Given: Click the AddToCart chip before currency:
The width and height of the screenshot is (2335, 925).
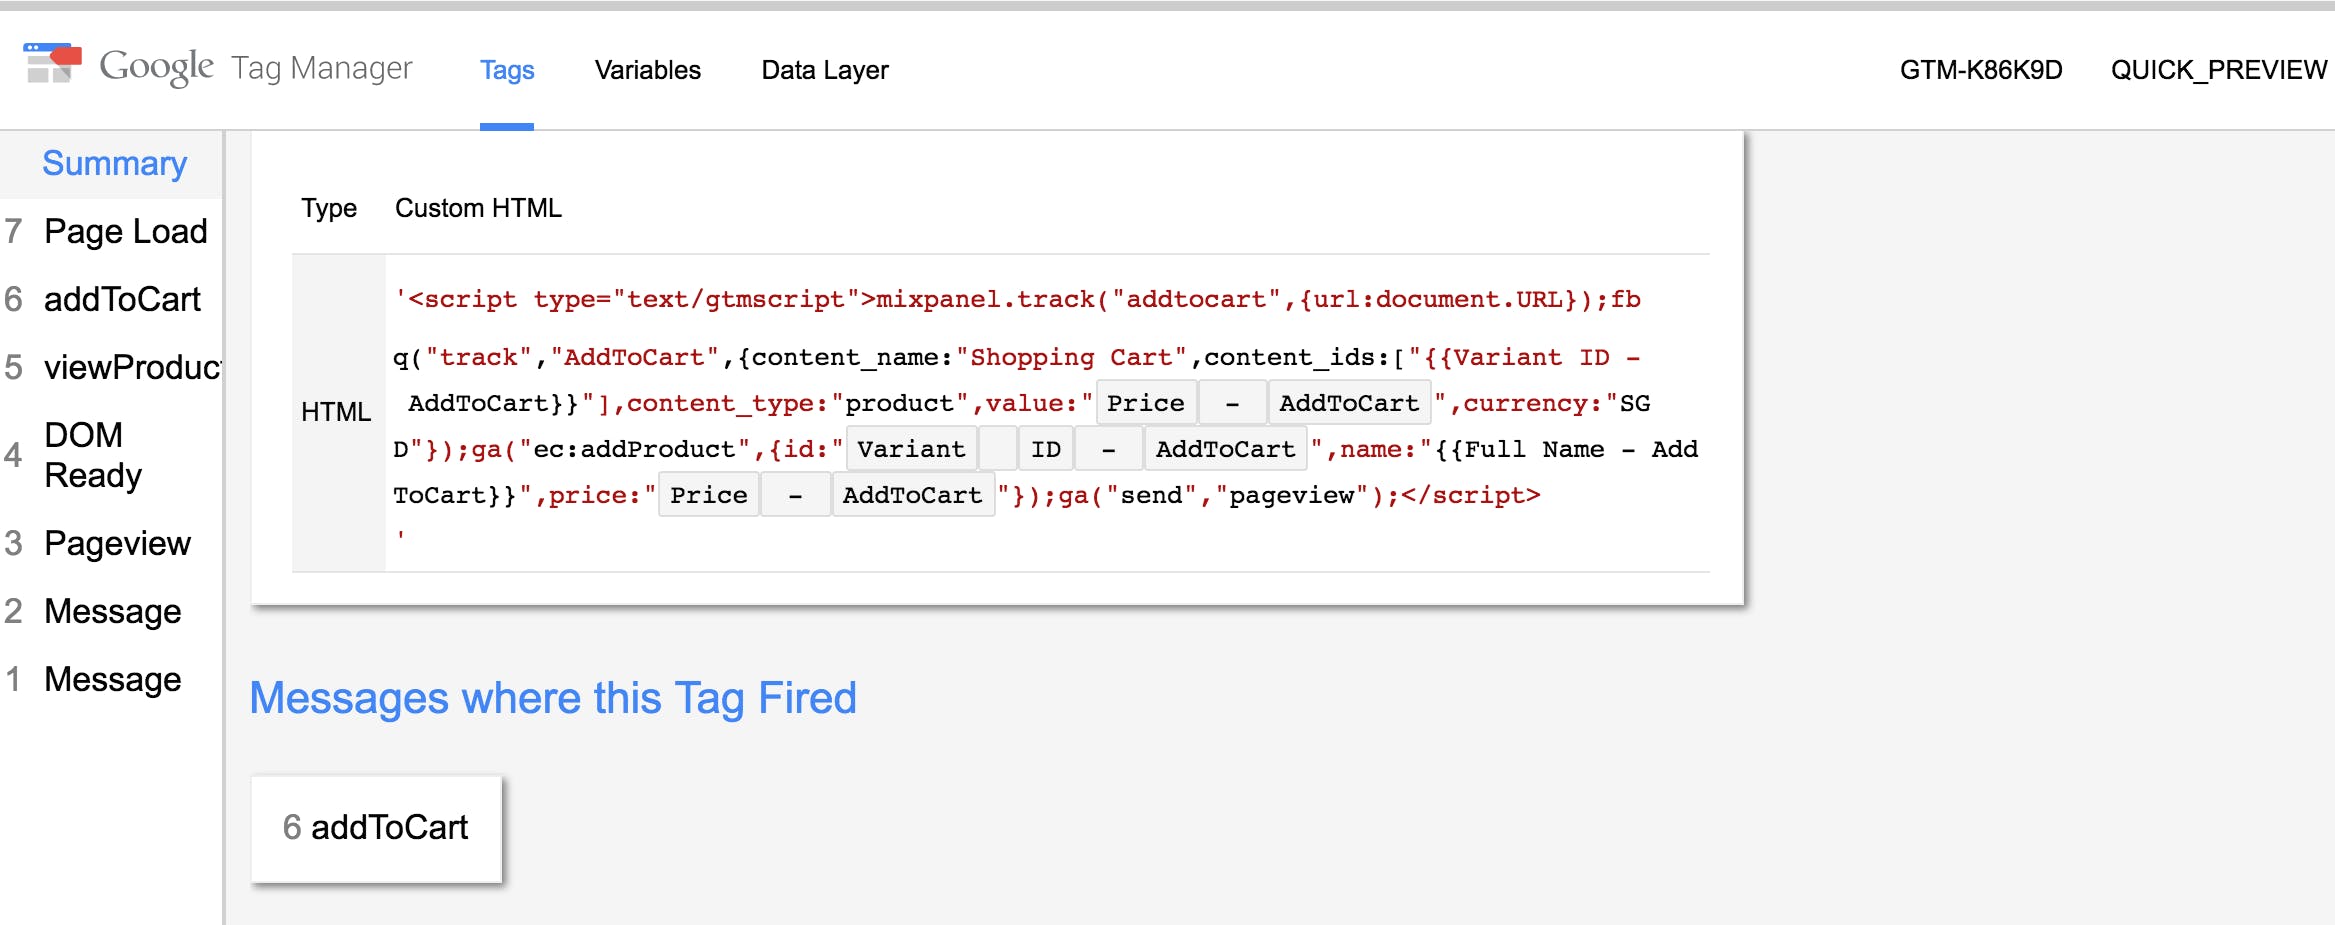Looking at the screenshot, I should click(1349, 403).
